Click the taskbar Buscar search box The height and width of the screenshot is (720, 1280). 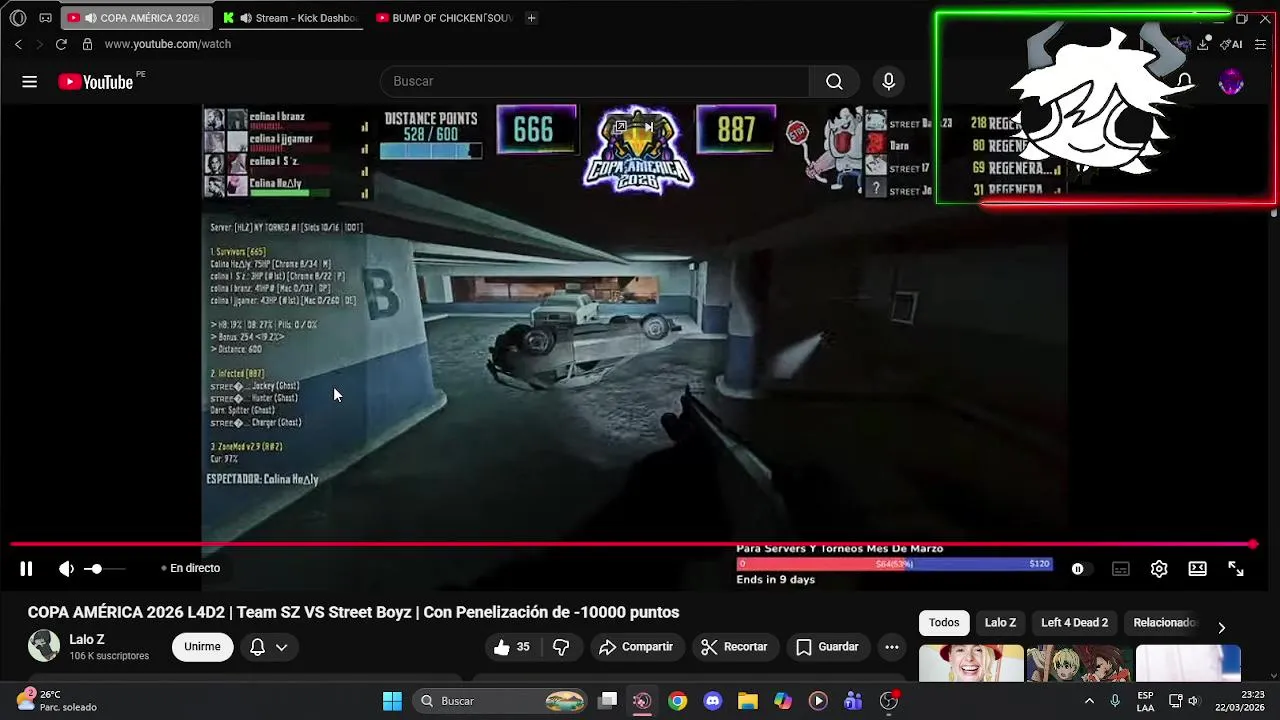pyautogui.click(x=501, y=701)
